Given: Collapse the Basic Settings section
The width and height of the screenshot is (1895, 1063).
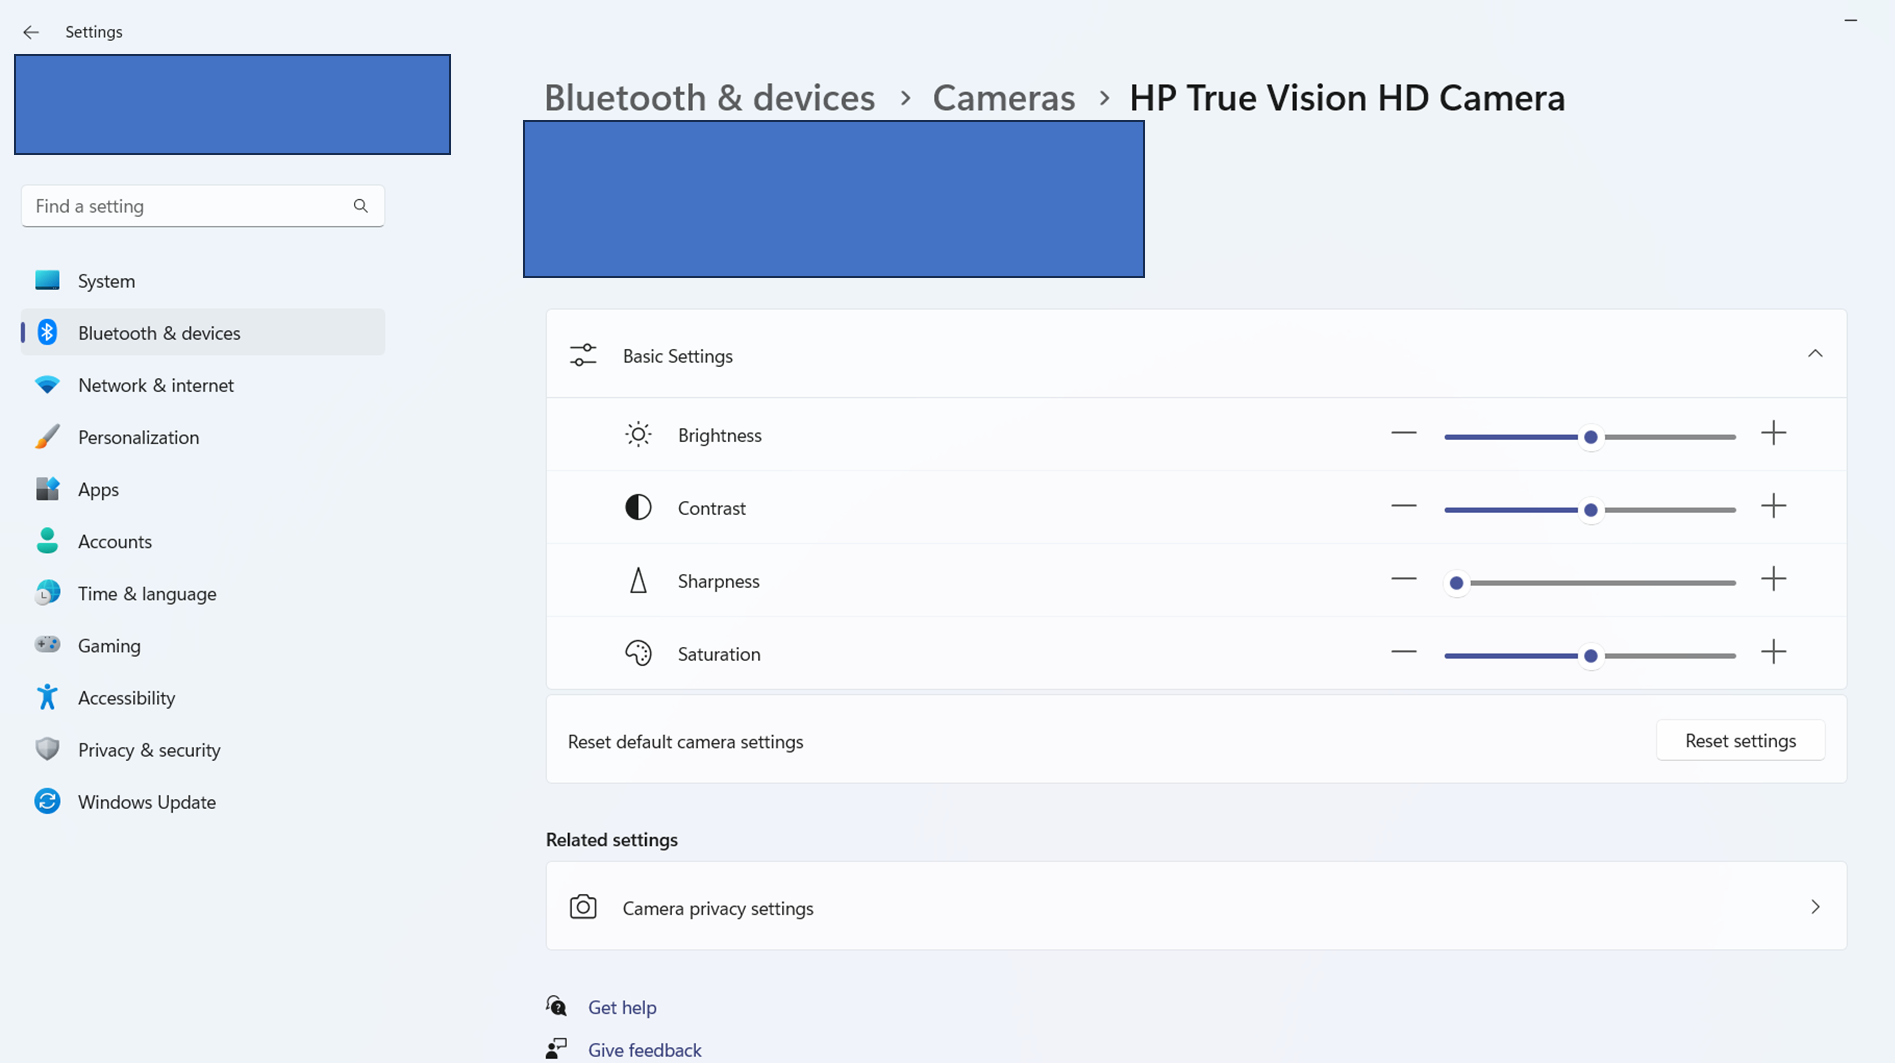Looking at the screenshot, I should click(x=1814, y=354).
